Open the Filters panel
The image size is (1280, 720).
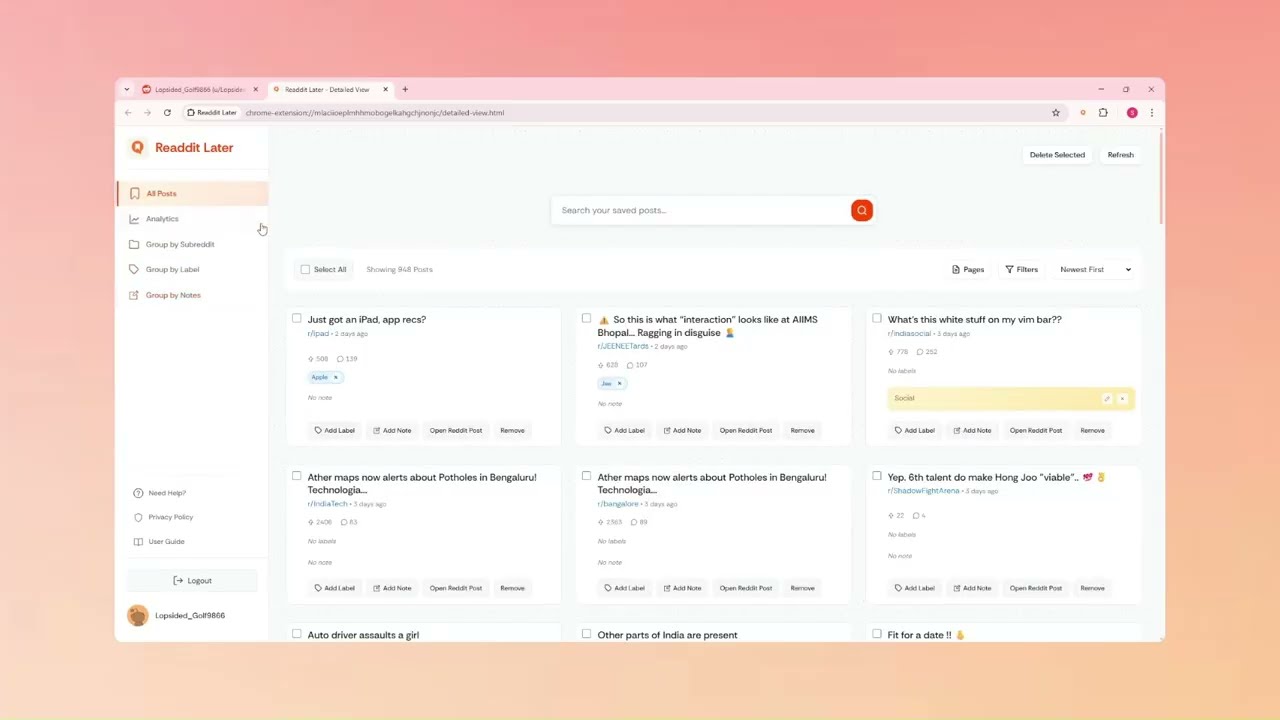pos(1021,269)
